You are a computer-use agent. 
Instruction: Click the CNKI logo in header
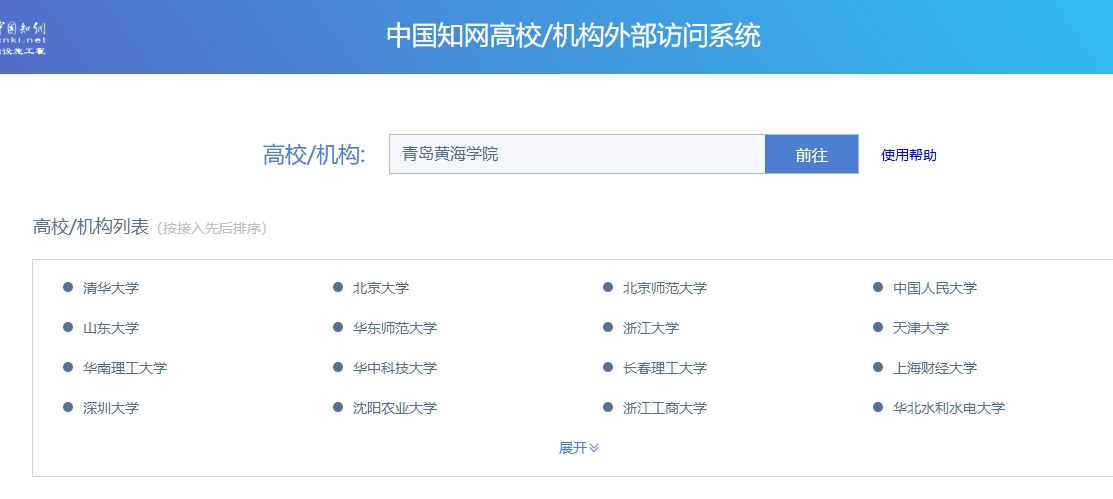pyautogui.click(x=23, y=37)
